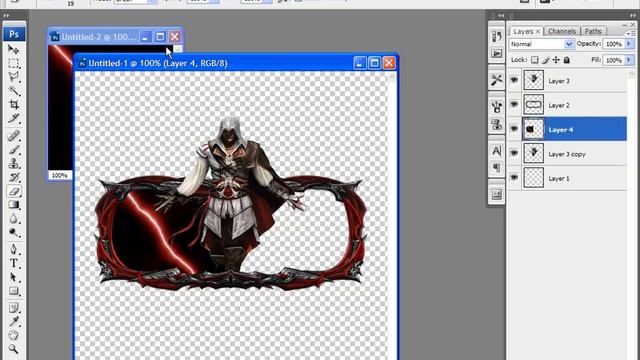Open the Normal blend mode dropdown
The image size is (640, 360).
click(542, 44)
